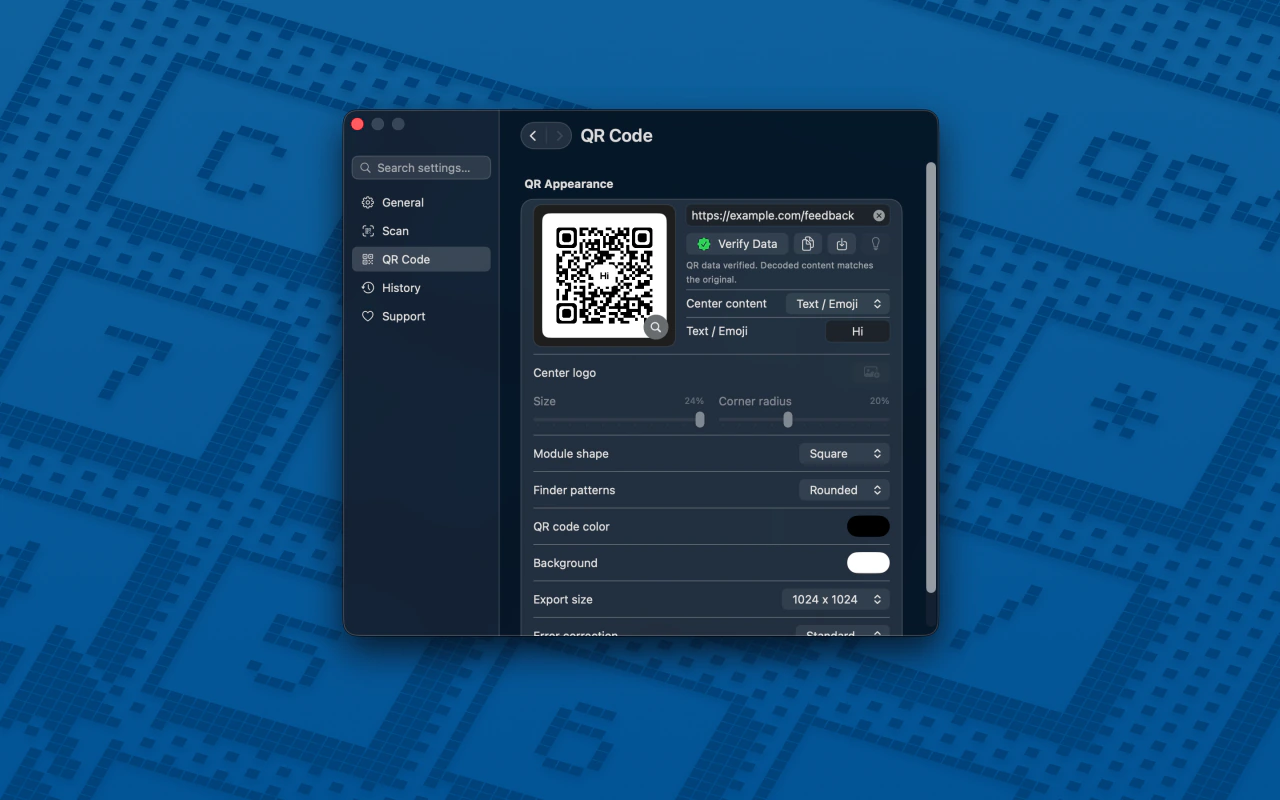1280x800 pixels.
Task: Open the Scan settings page
Action: click(421, 231)
